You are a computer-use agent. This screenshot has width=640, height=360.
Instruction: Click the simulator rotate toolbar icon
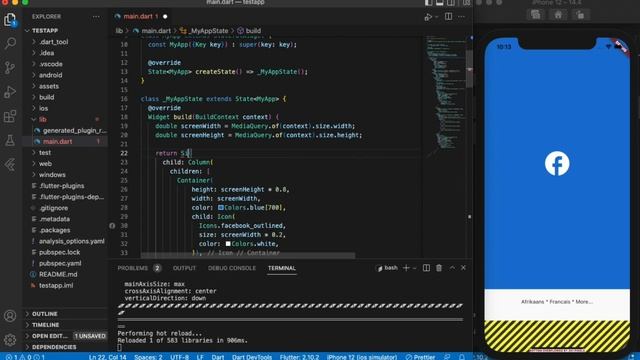(x=580, y=15)
